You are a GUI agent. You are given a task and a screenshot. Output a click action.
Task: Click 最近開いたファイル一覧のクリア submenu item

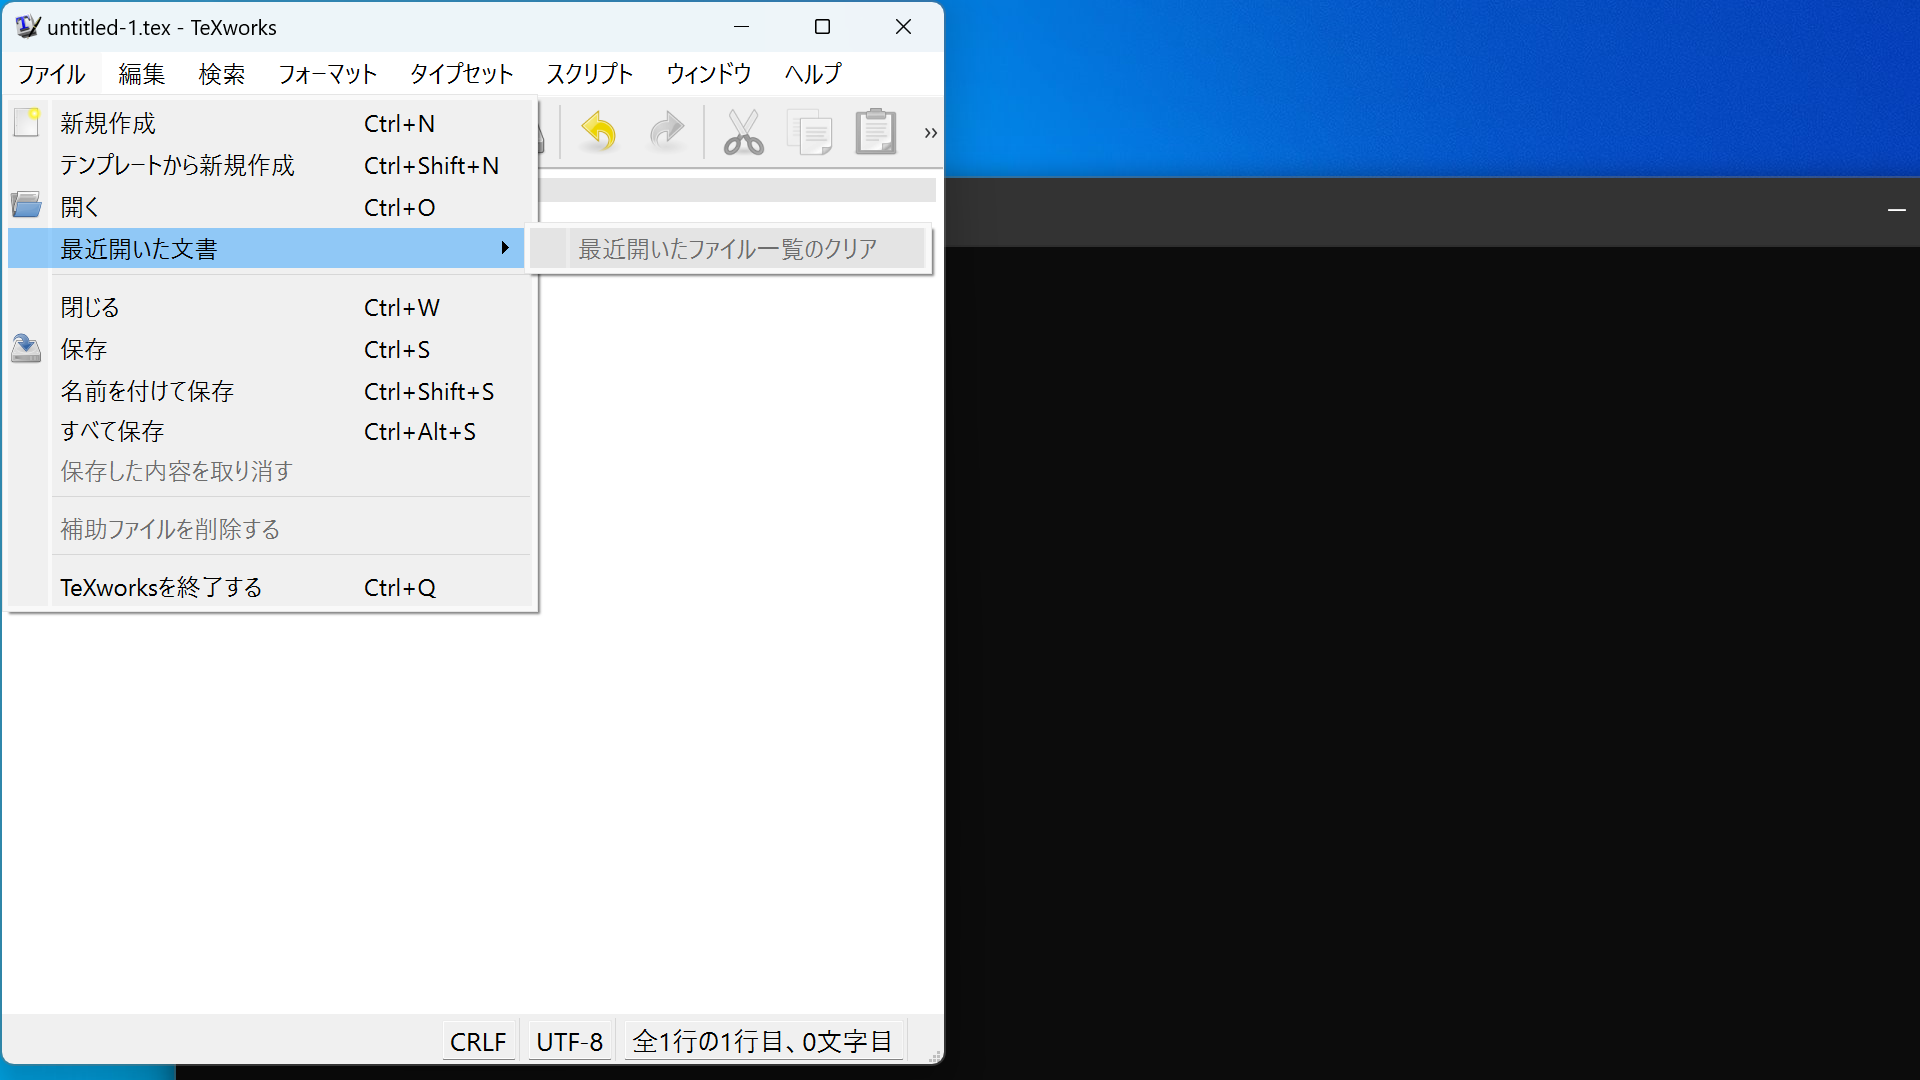pos(728,249)
